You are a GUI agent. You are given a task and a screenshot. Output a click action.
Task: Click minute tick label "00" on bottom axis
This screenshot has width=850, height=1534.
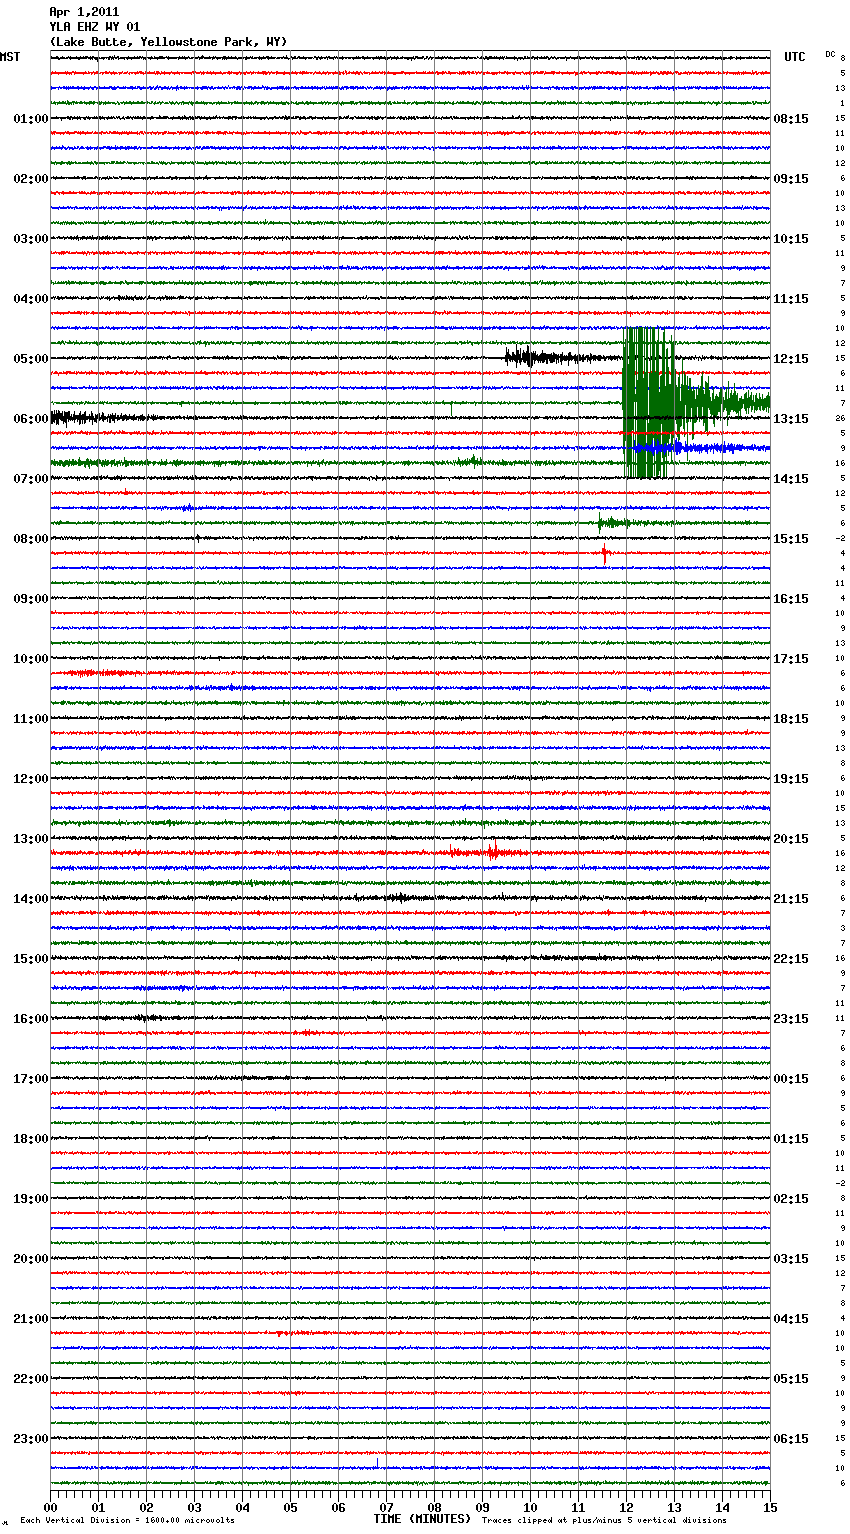pos(51,1507)
